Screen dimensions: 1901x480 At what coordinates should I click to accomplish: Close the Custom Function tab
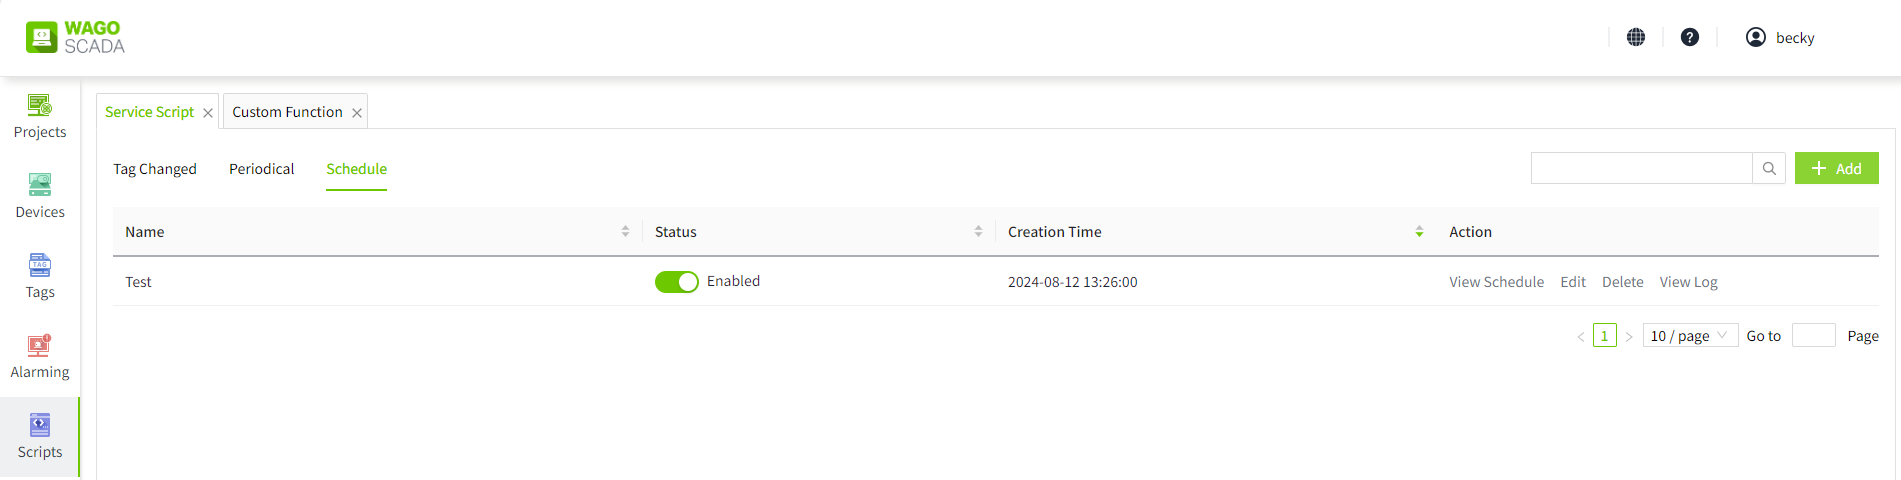357,113
